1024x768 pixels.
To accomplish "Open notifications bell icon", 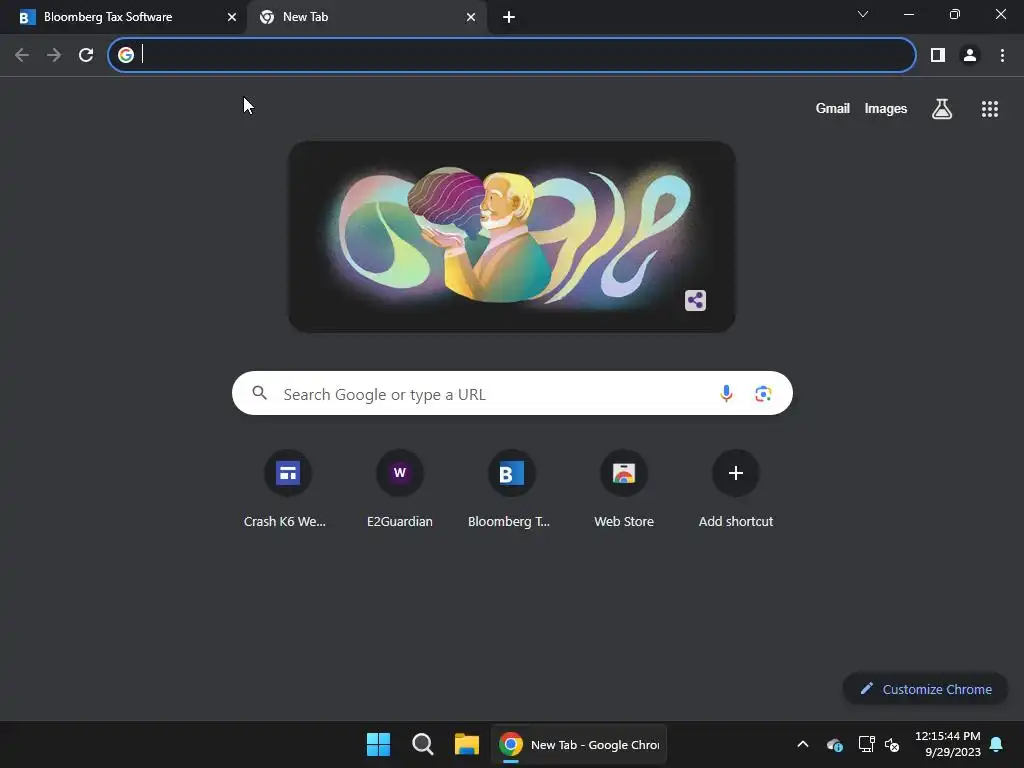I will point(997,744).
